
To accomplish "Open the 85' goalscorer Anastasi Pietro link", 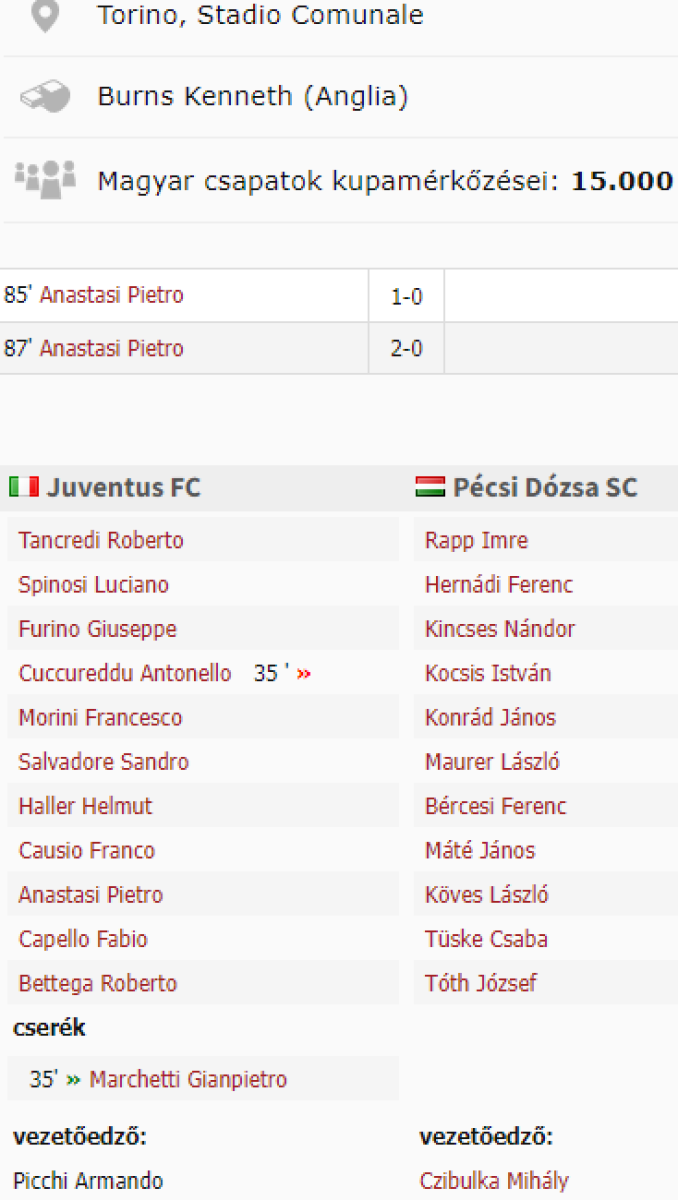I will (x=112, y=296).
